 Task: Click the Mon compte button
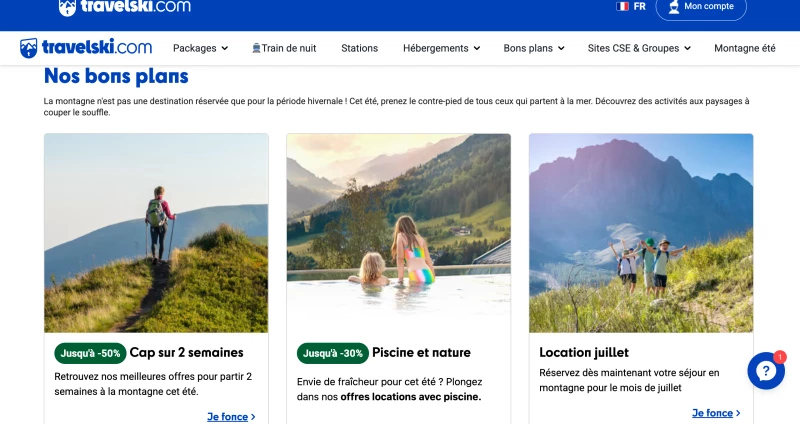point(701,7)
